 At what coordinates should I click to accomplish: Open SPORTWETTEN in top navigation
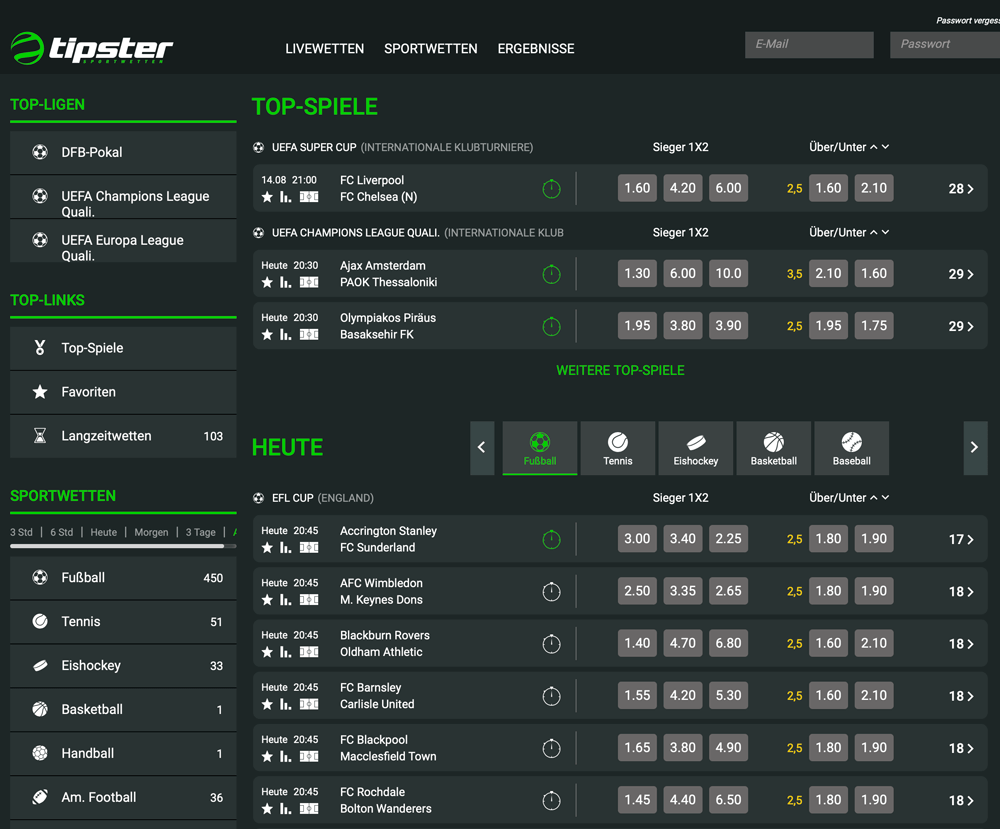430,49
